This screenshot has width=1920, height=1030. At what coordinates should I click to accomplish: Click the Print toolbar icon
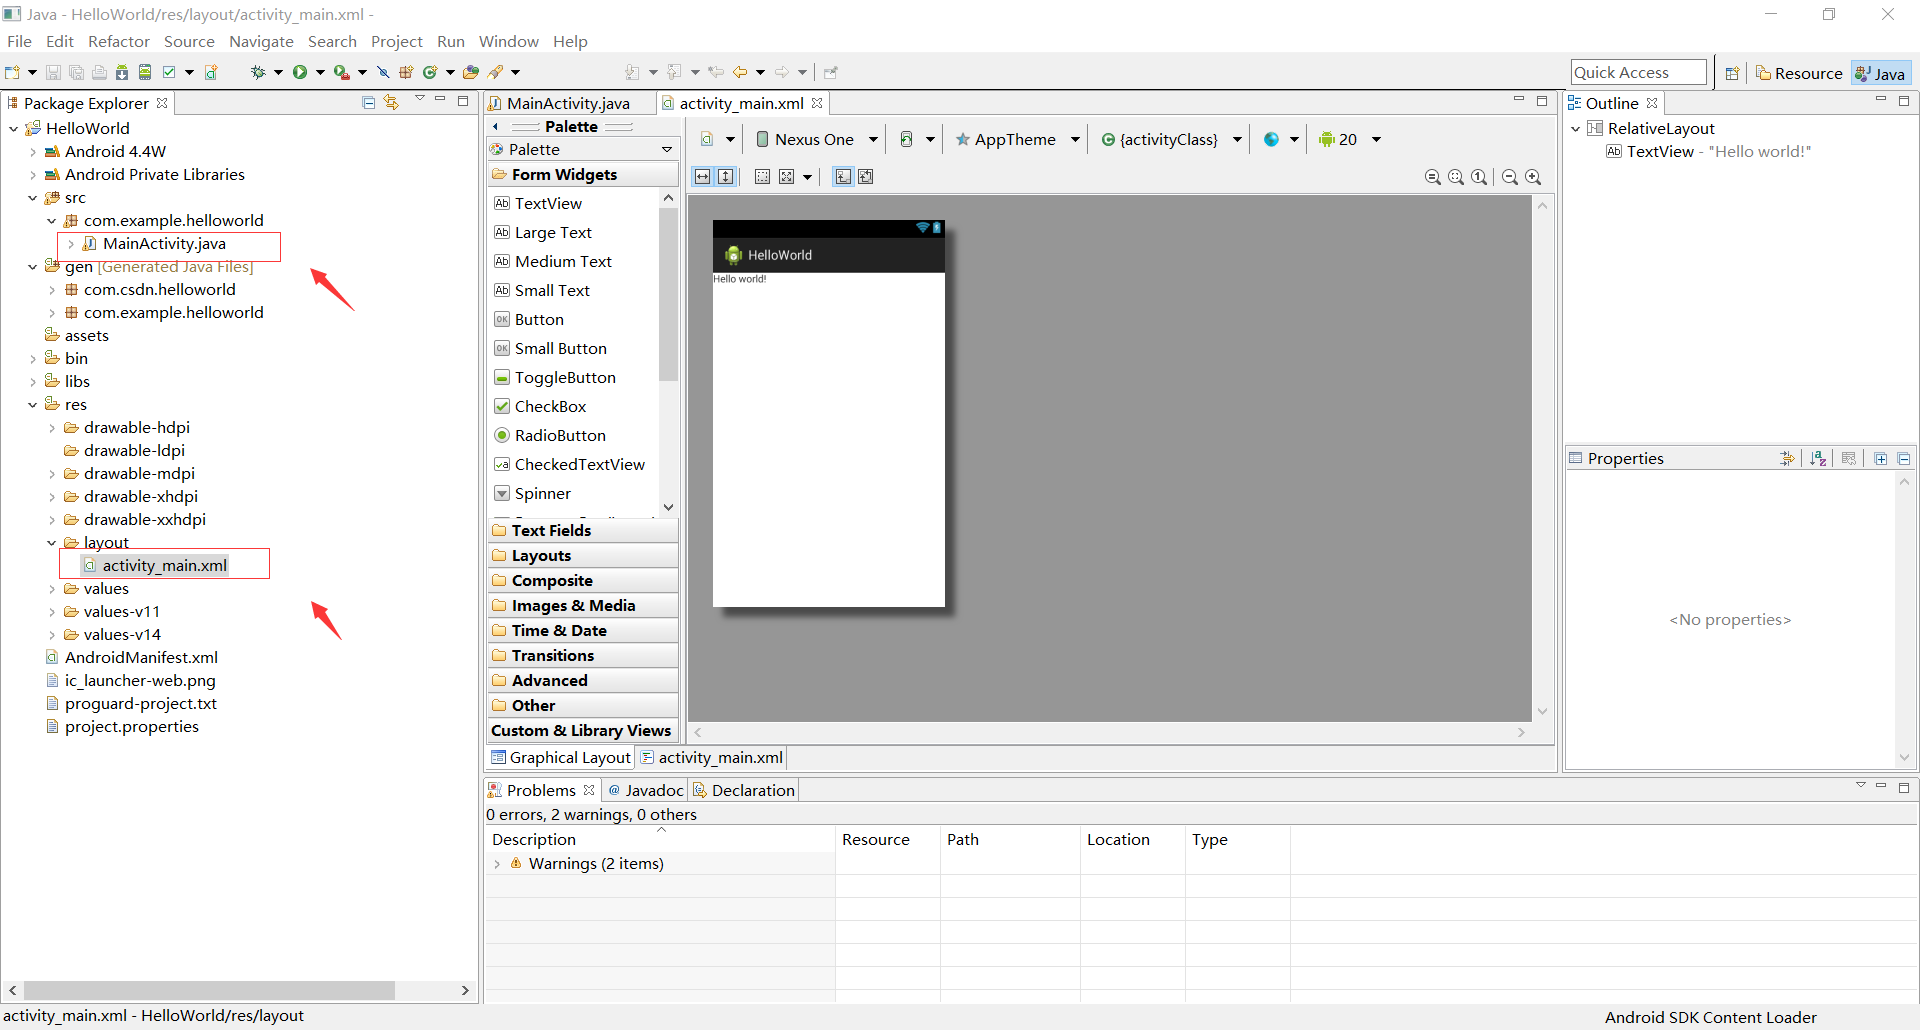point(99,72)
